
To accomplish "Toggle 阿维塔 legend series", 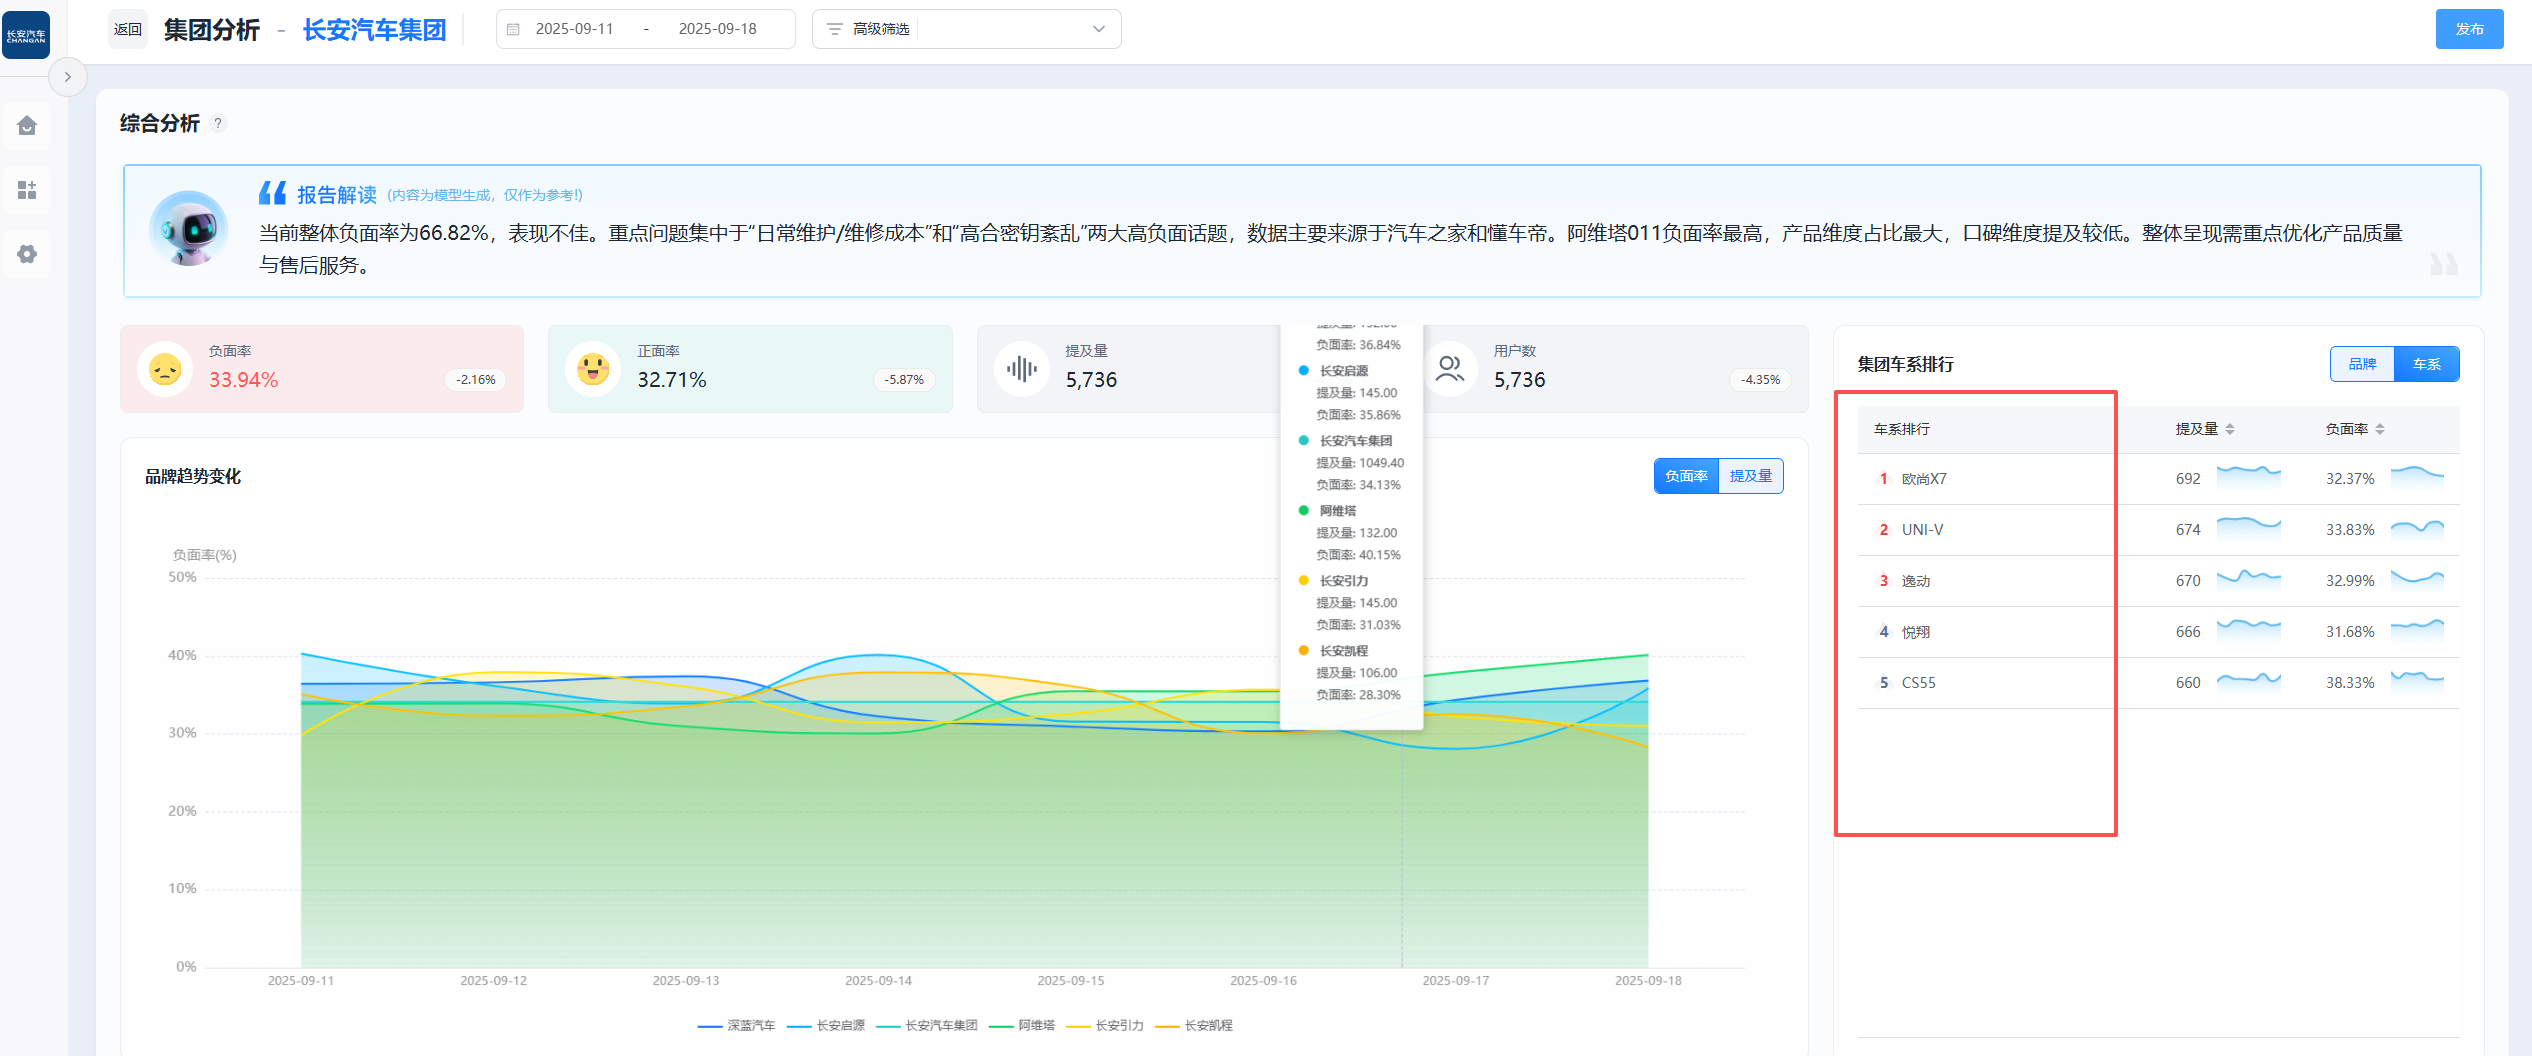I will [1022, 1026].
